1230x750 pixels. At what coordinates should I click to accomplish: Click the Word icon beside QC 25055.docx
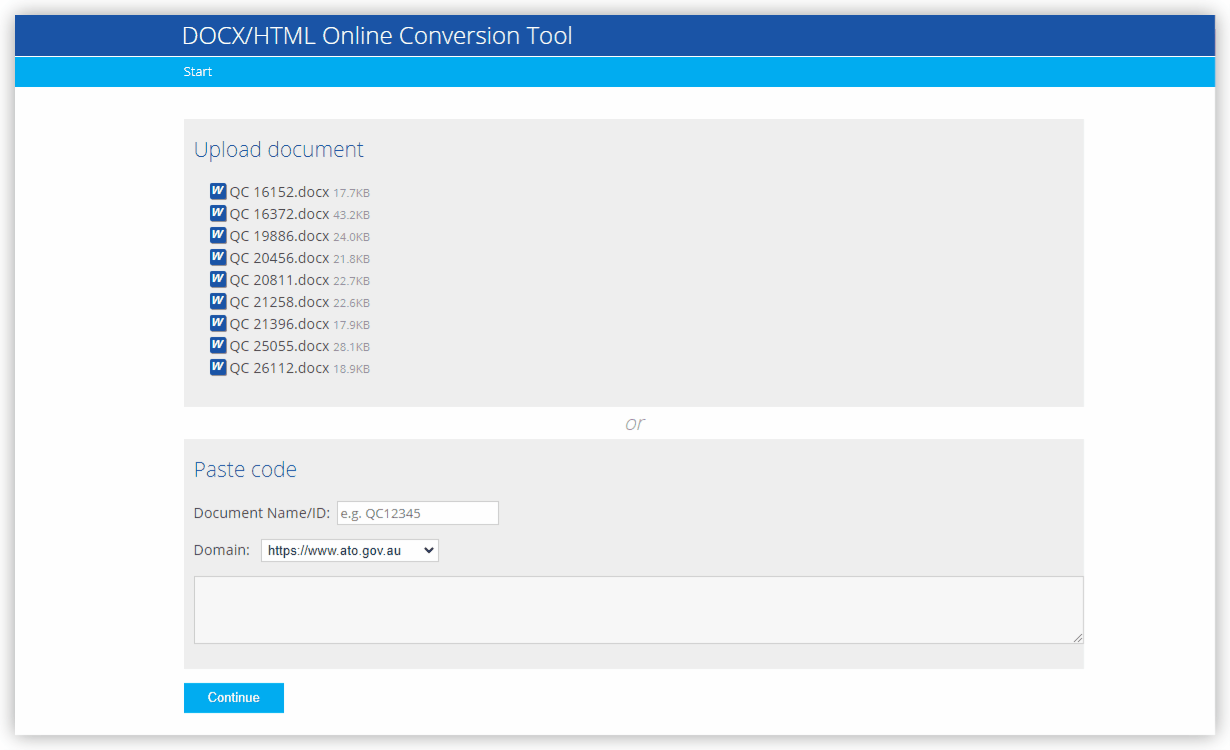click(x=218, y=346)
